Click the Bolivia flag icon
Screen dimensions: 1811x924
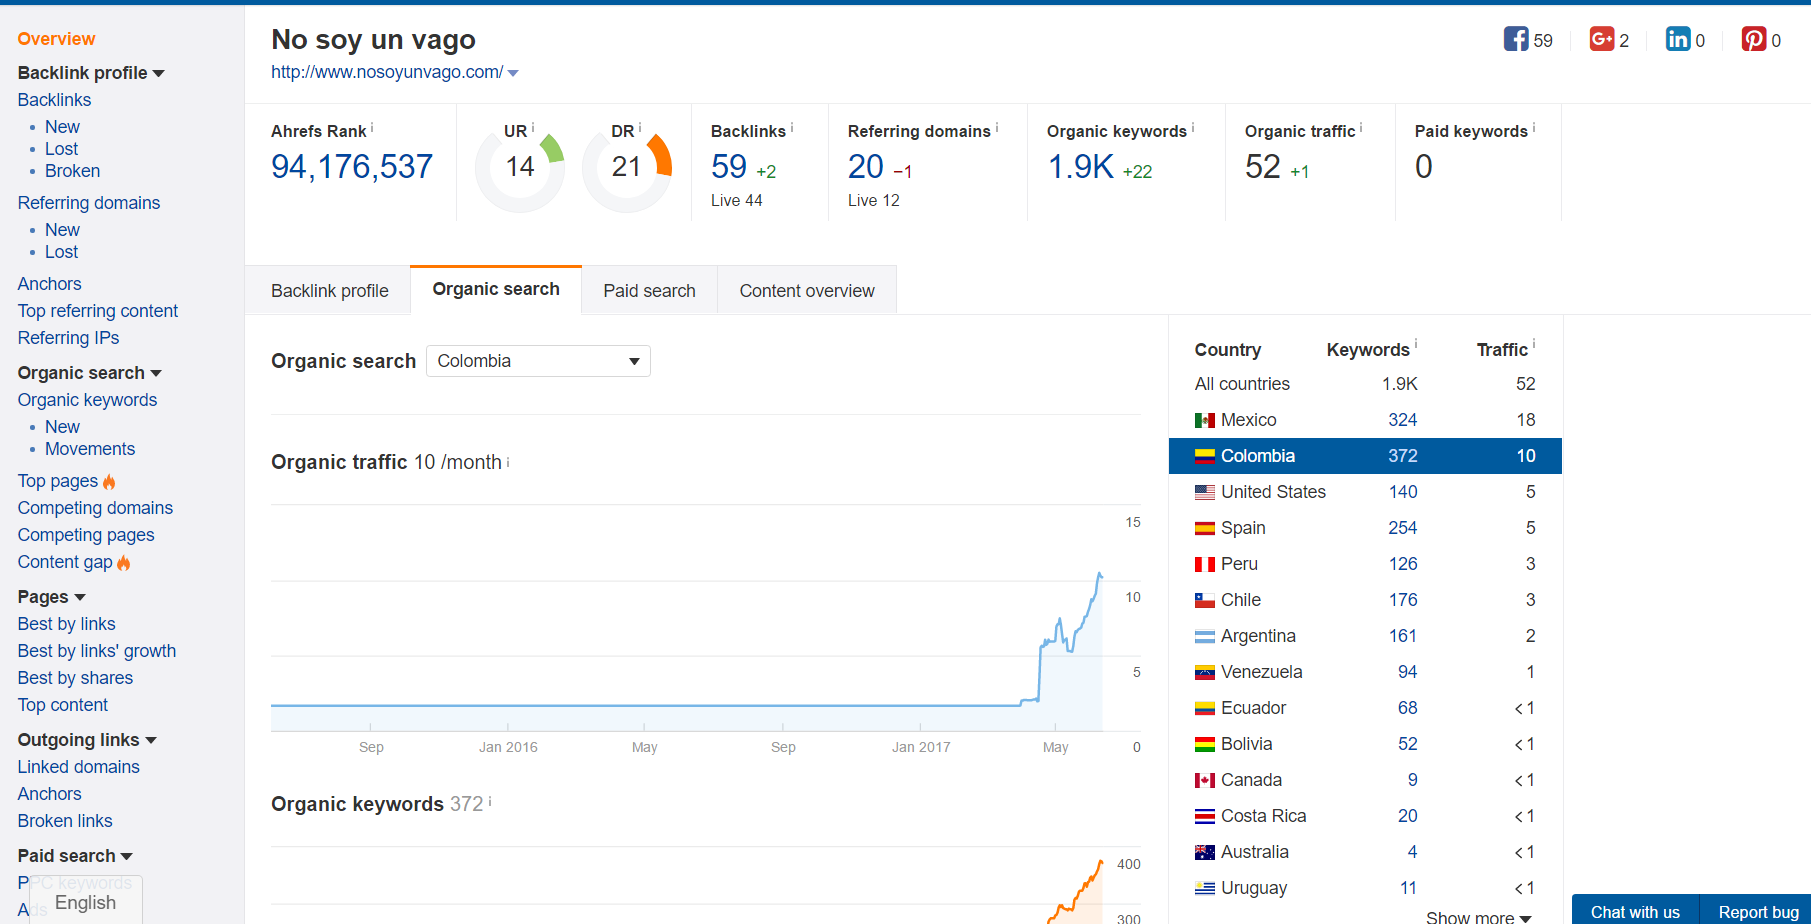[1205, 744]
